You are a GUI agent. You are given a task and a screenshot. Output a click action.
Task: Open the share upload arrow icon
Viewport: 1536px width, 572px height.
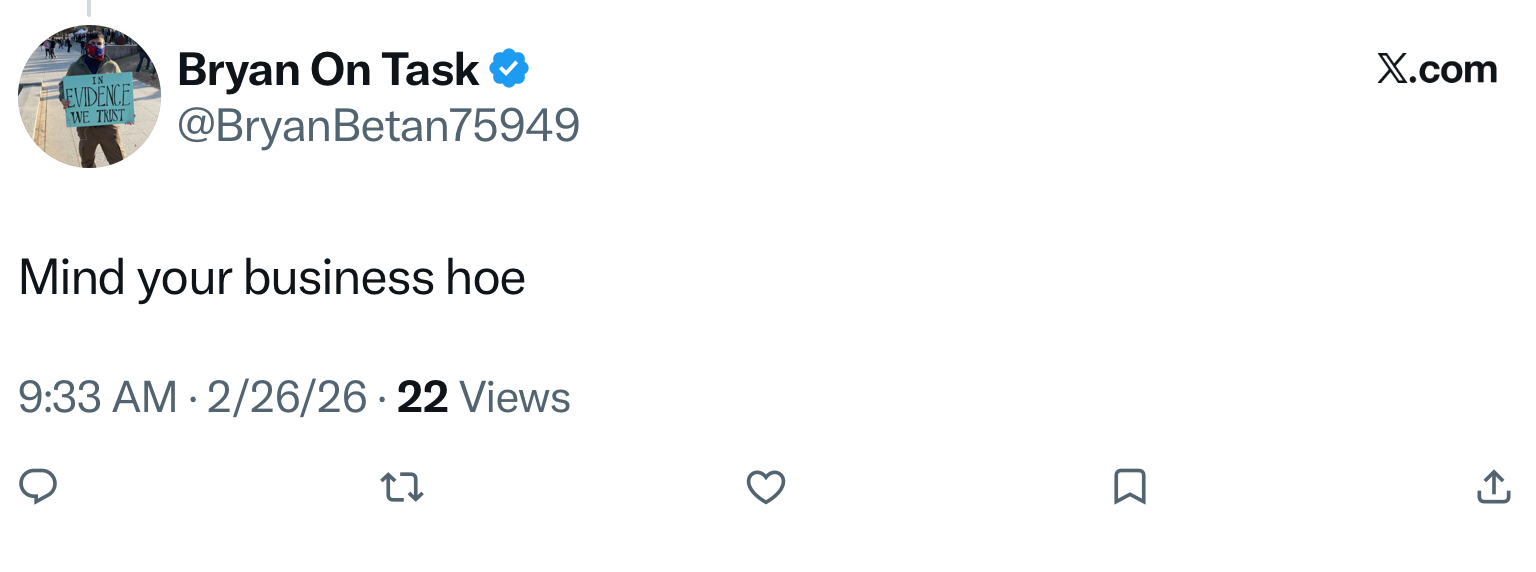coord(1493,486)
